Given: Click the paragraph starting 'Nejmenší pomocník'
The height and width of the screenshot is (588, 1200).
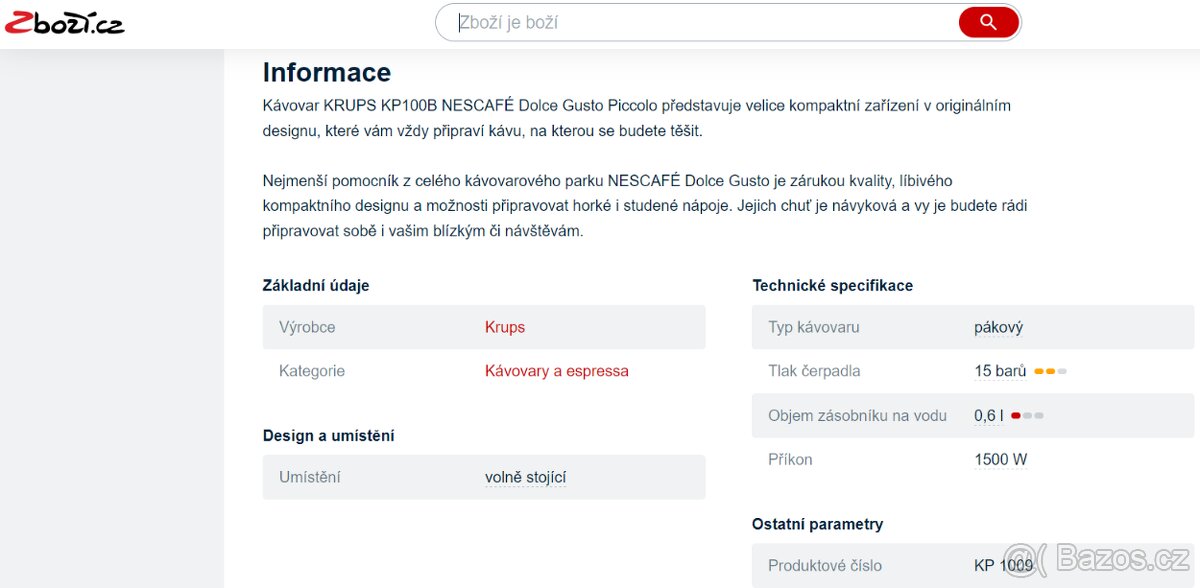Looking at the screenshot, I should [645, 206].
